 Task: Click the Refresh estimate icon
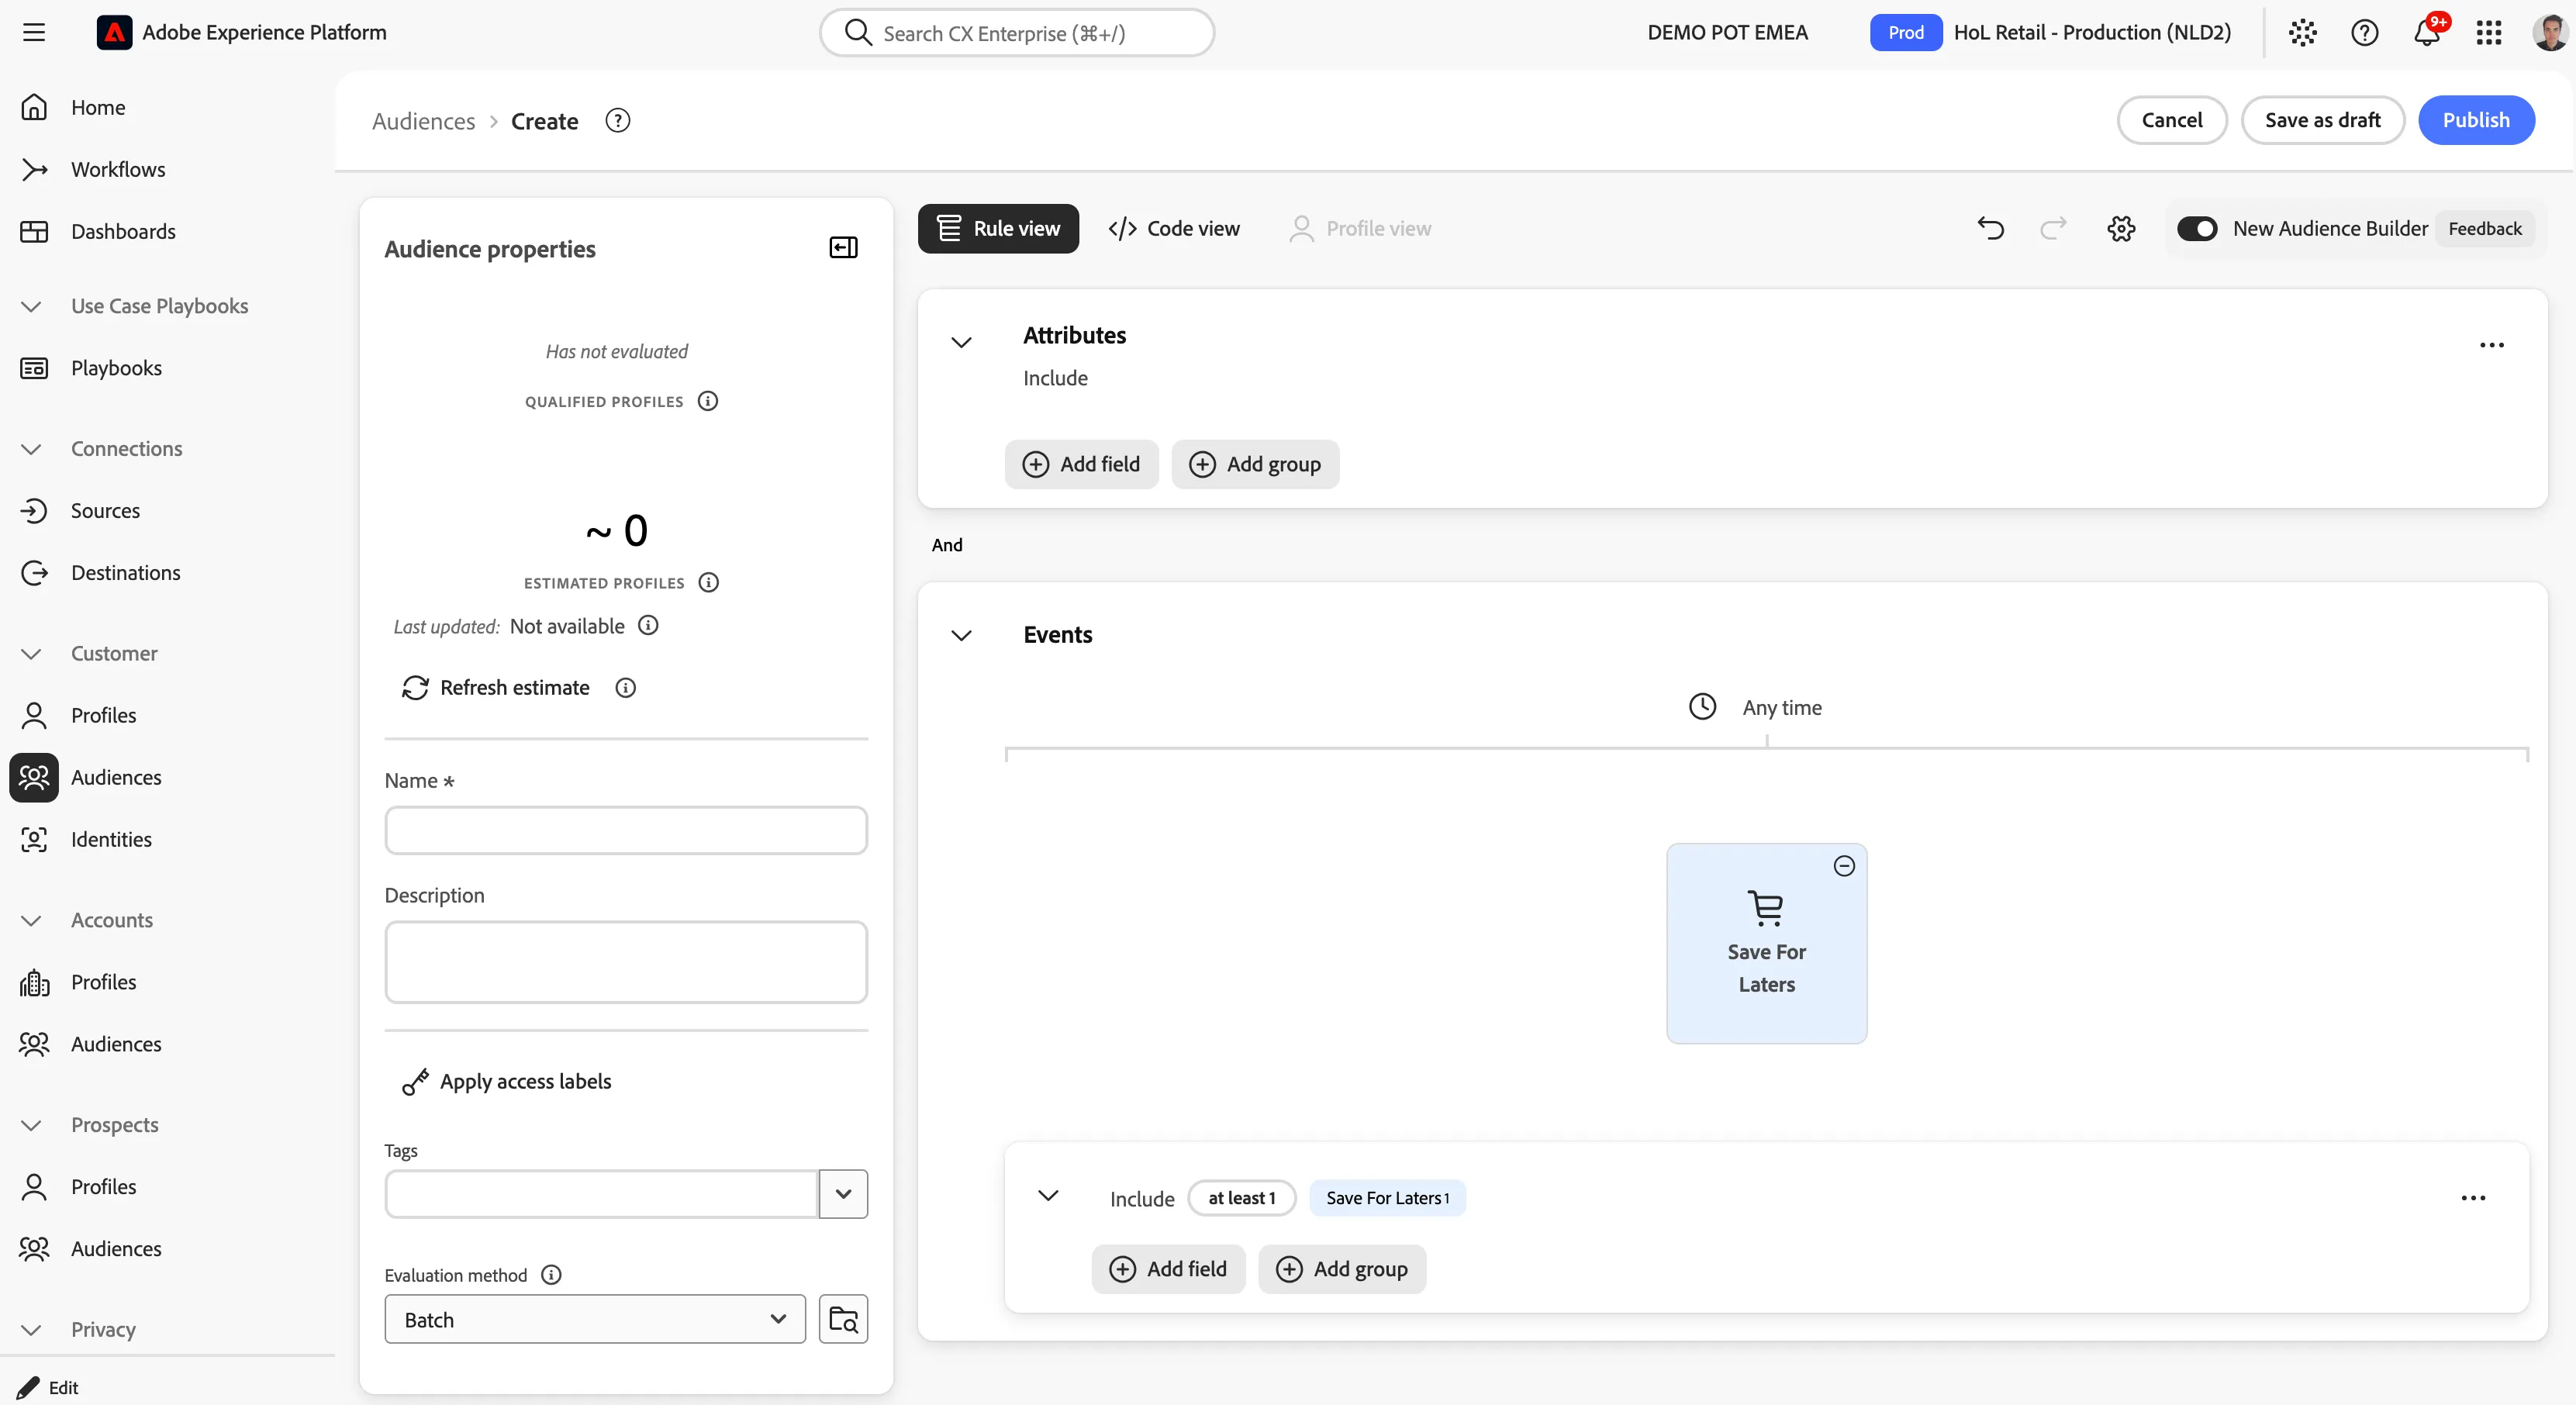415,688
